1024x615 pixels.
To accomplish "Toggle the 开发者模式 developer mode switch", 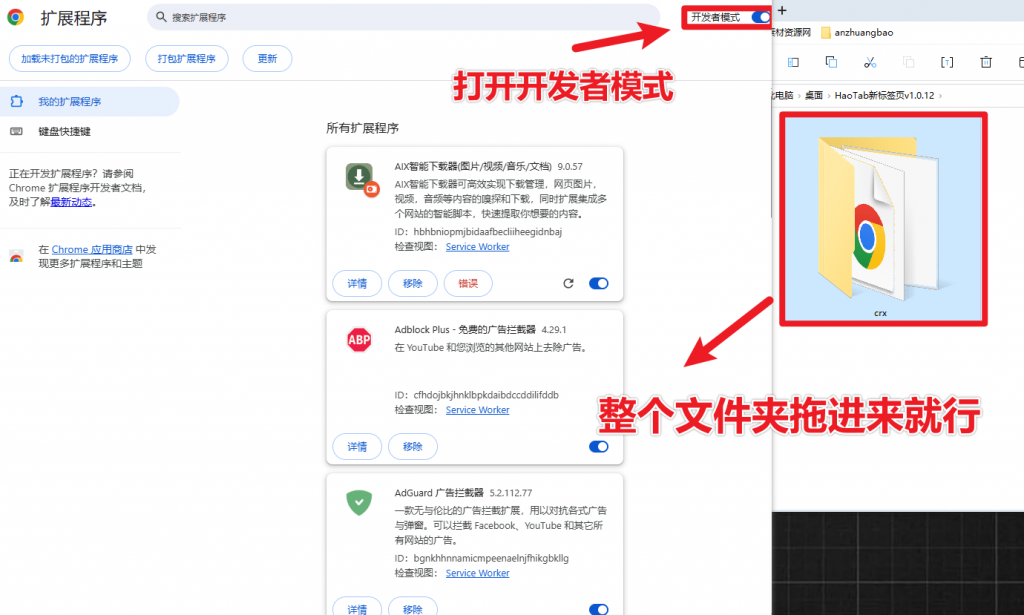I will coord(761,17).
